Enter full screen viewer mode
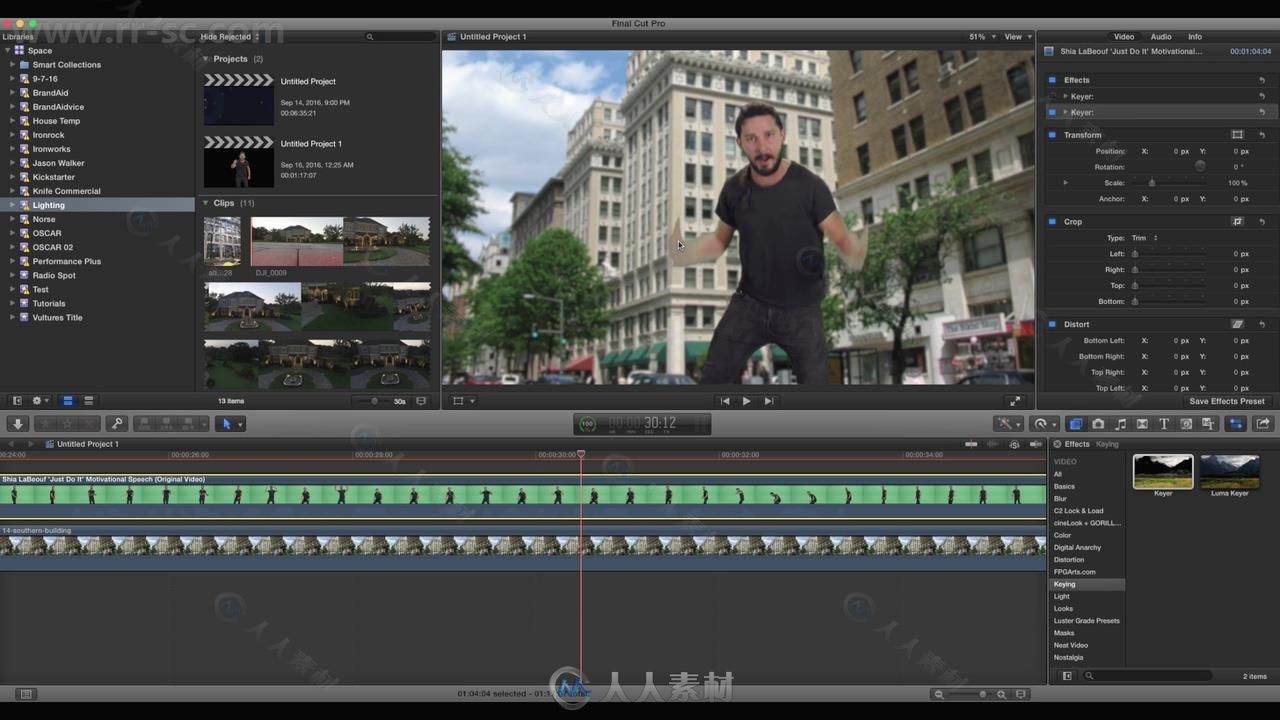The width and height of the screenshot is (1280, 720). [x=1015, y=401]
